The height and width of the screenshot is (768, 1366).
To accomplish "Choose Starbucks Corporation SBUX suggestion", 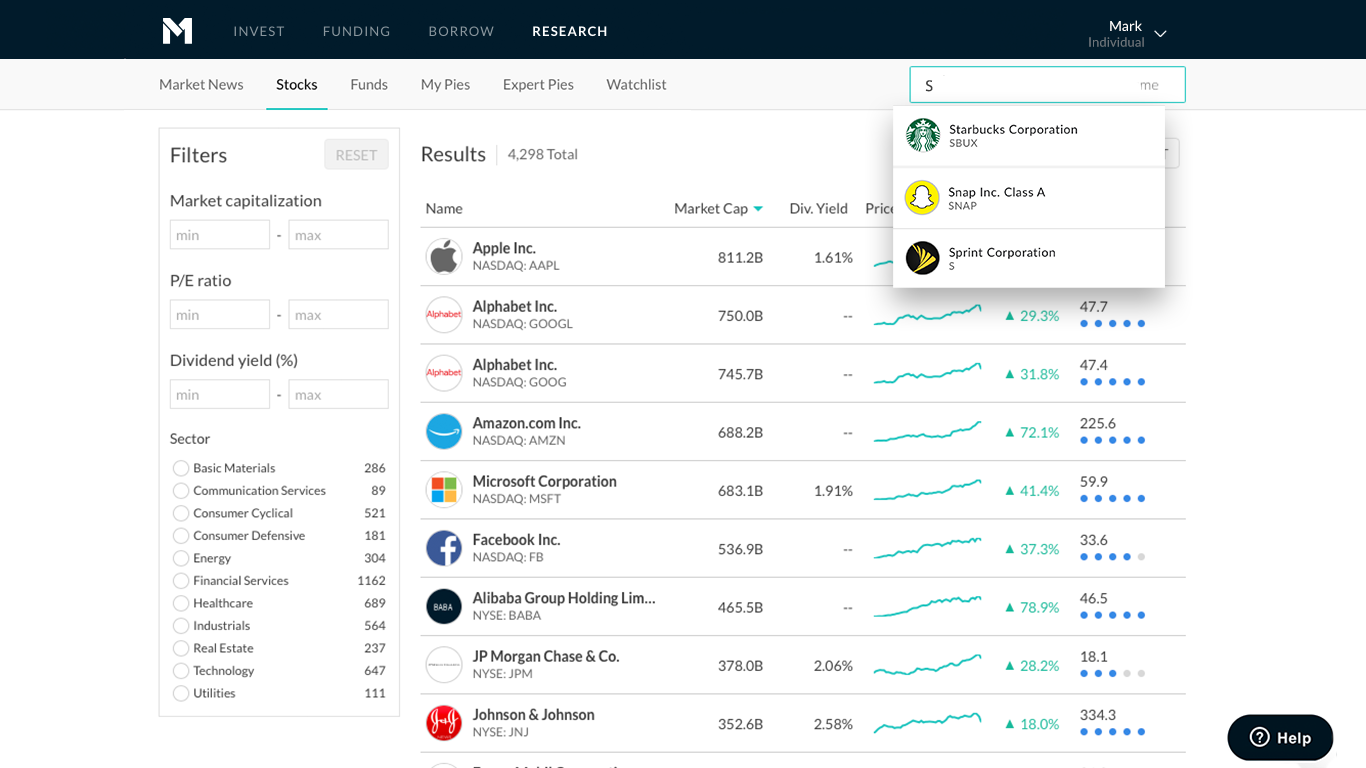I will [x=1029, y=136].
